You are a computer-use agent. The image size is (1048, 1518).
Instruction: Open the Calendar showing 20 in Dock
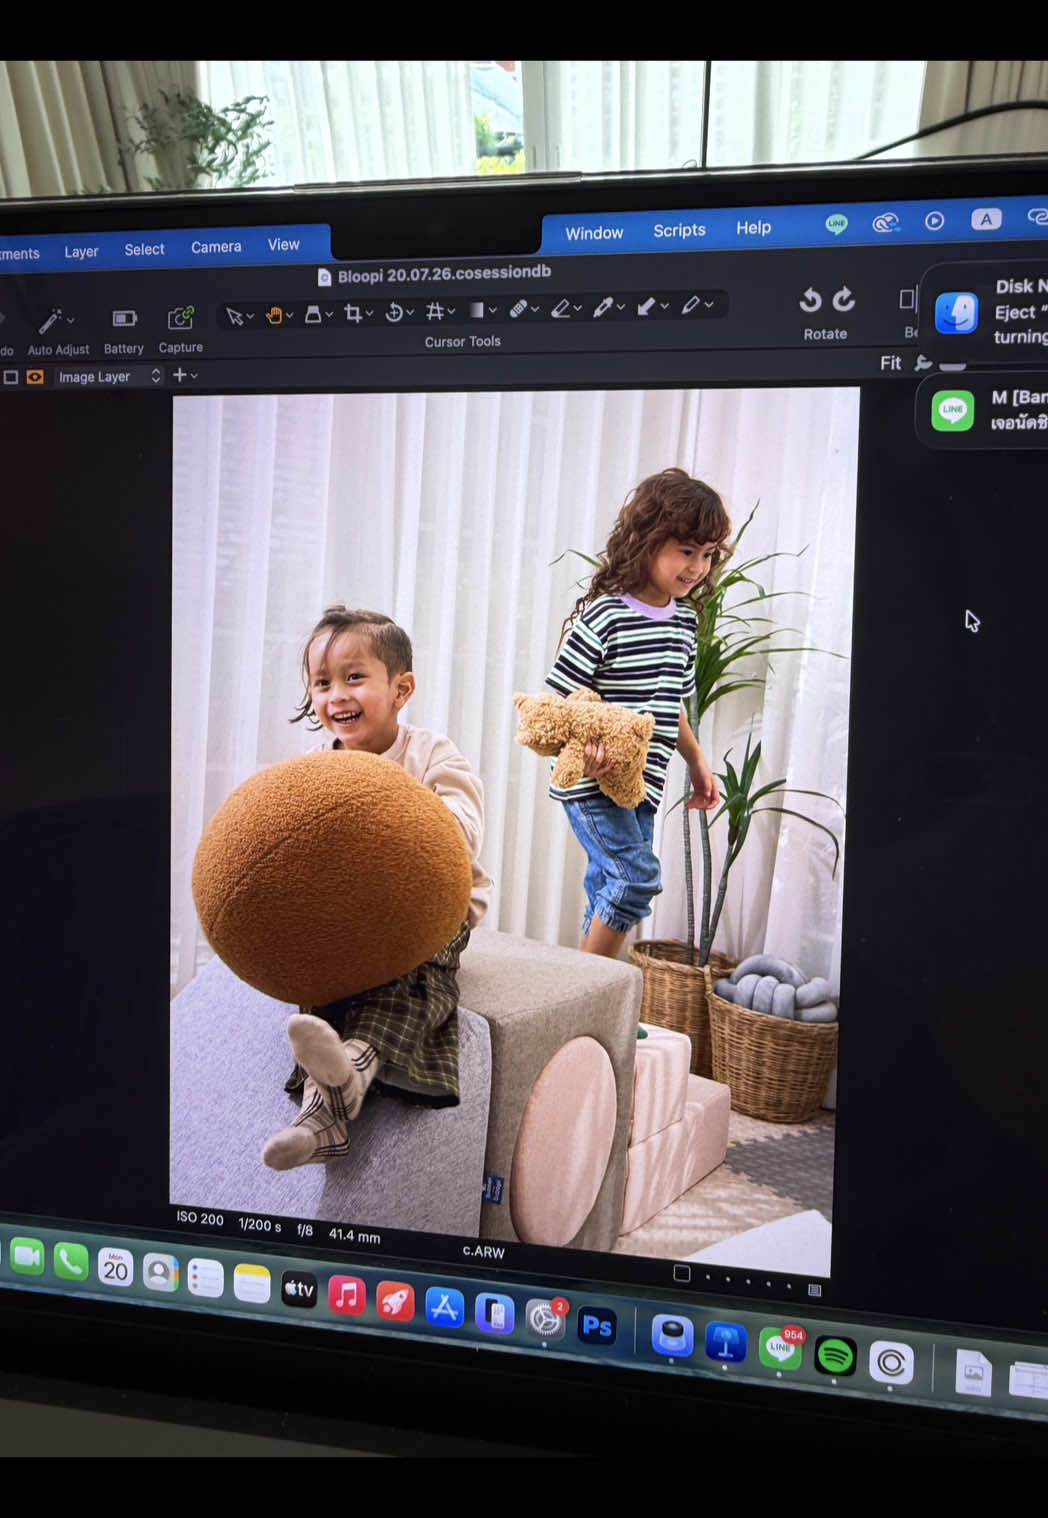coord(116,1268)
